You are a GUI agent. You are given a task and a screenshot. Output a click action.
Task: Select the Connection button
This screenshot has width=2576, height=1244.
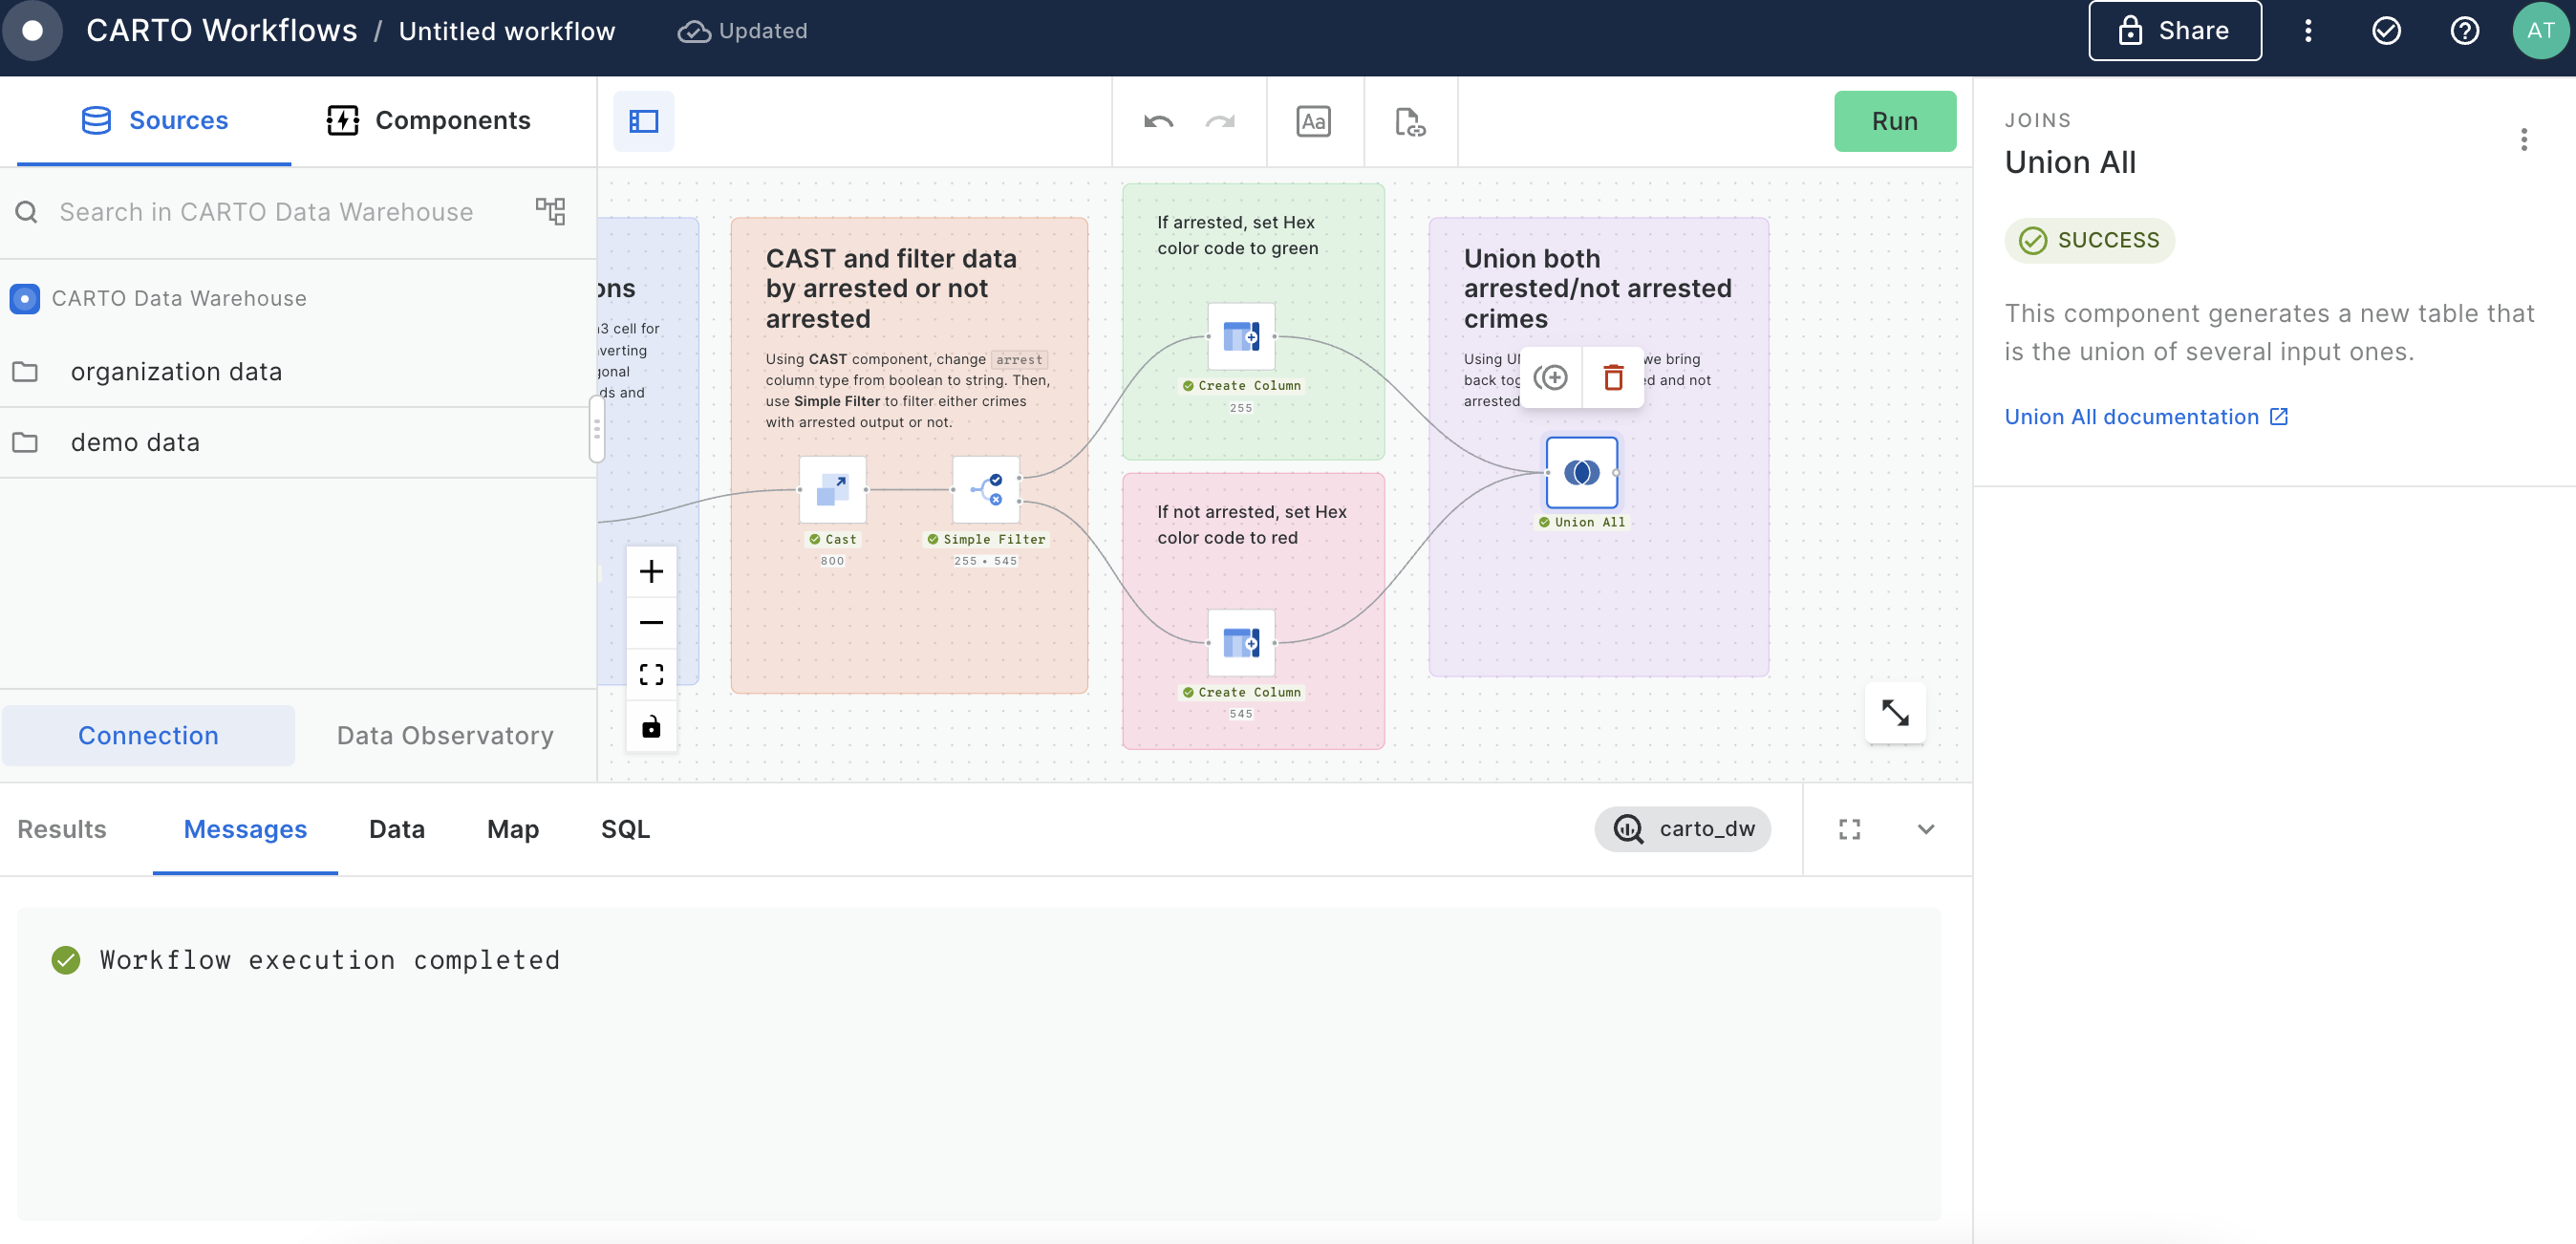(148, 735)
